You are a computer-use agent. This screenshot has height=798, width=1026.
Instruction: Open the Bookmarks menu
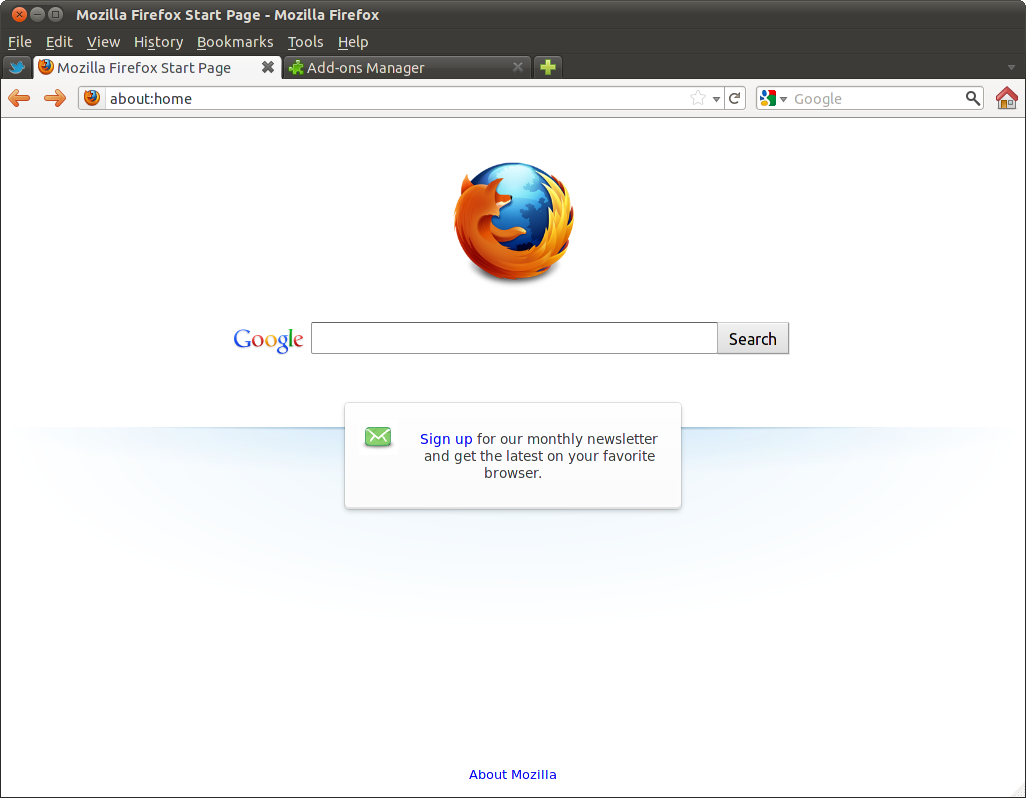pos(235,42)
